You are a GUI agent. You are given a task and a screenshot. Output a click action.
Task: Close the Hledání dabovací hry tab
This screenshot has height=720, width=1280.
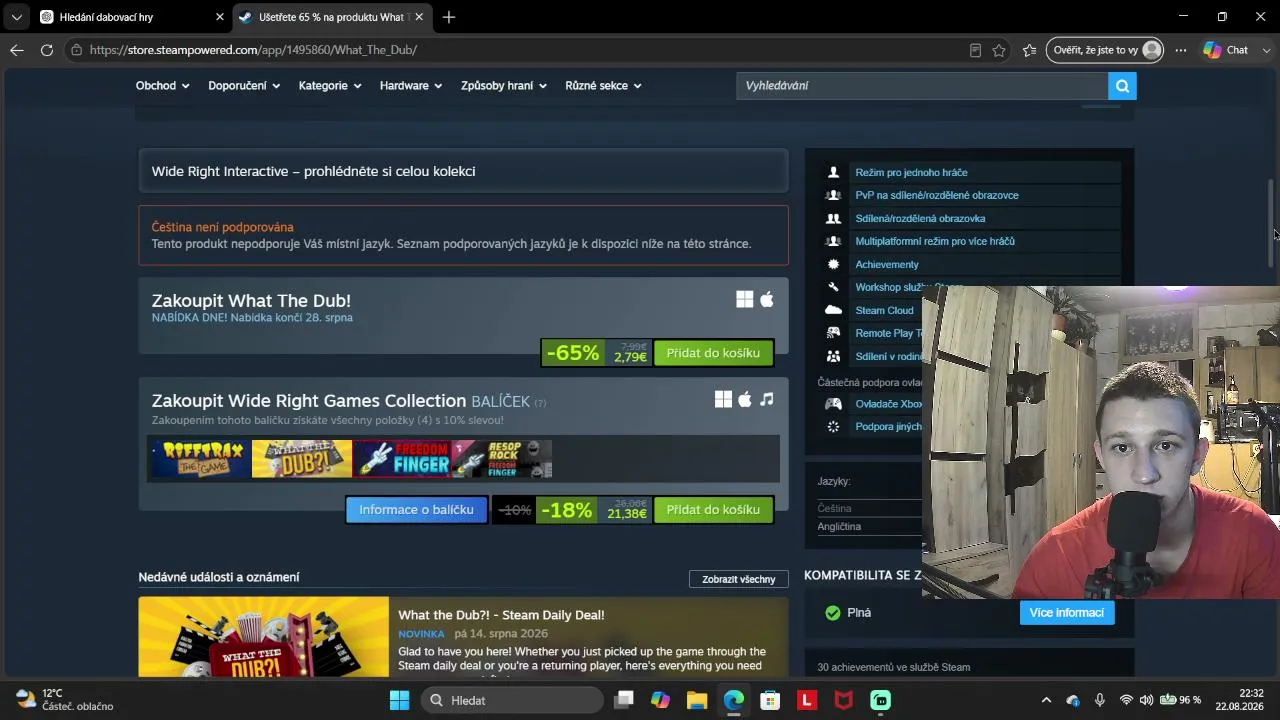[x=220, y=17]
